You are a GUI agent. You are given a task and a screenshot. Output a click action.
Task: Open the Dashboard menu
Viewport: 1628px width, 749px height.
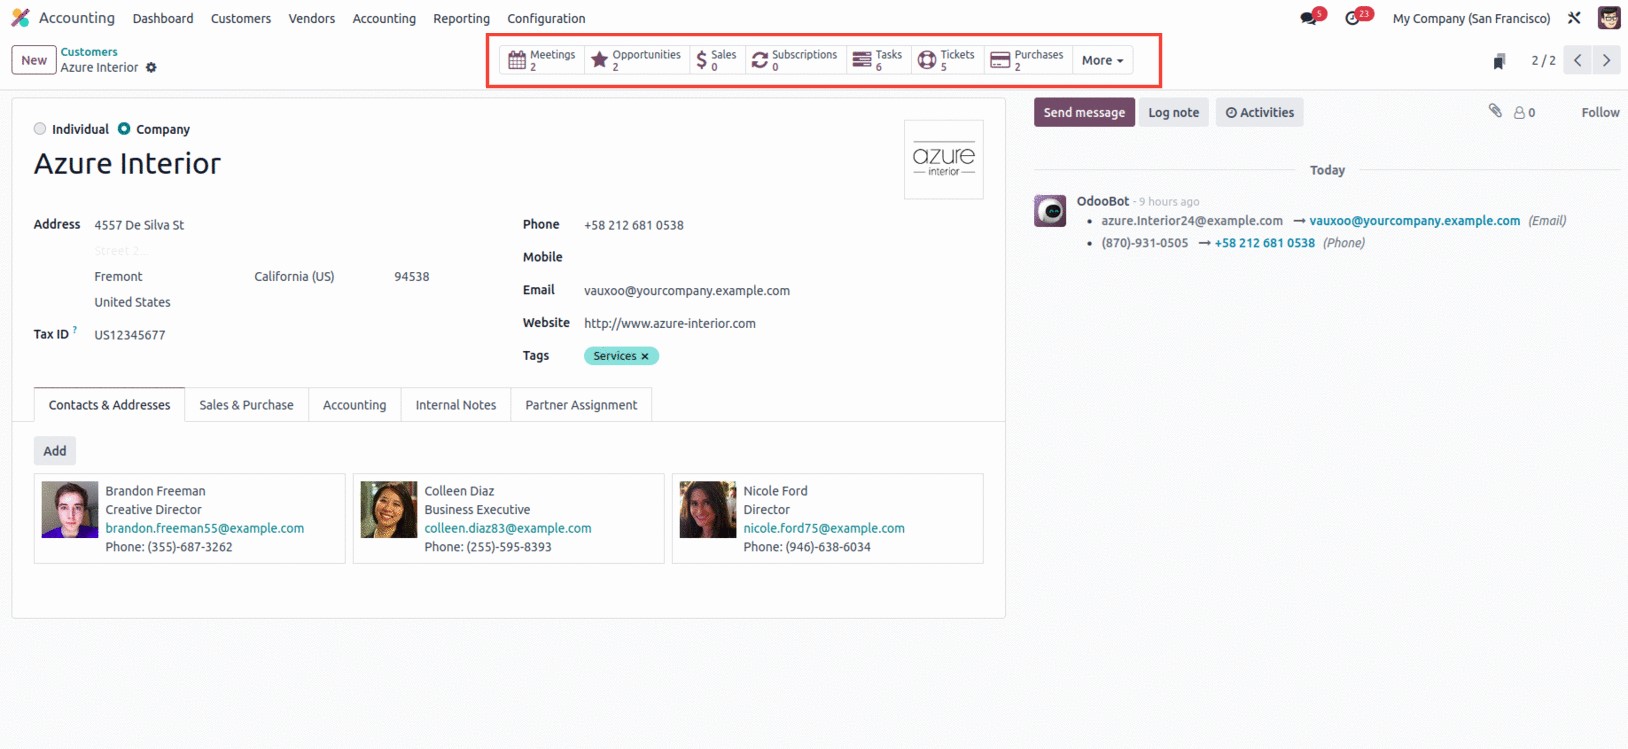tap(163, 18)
